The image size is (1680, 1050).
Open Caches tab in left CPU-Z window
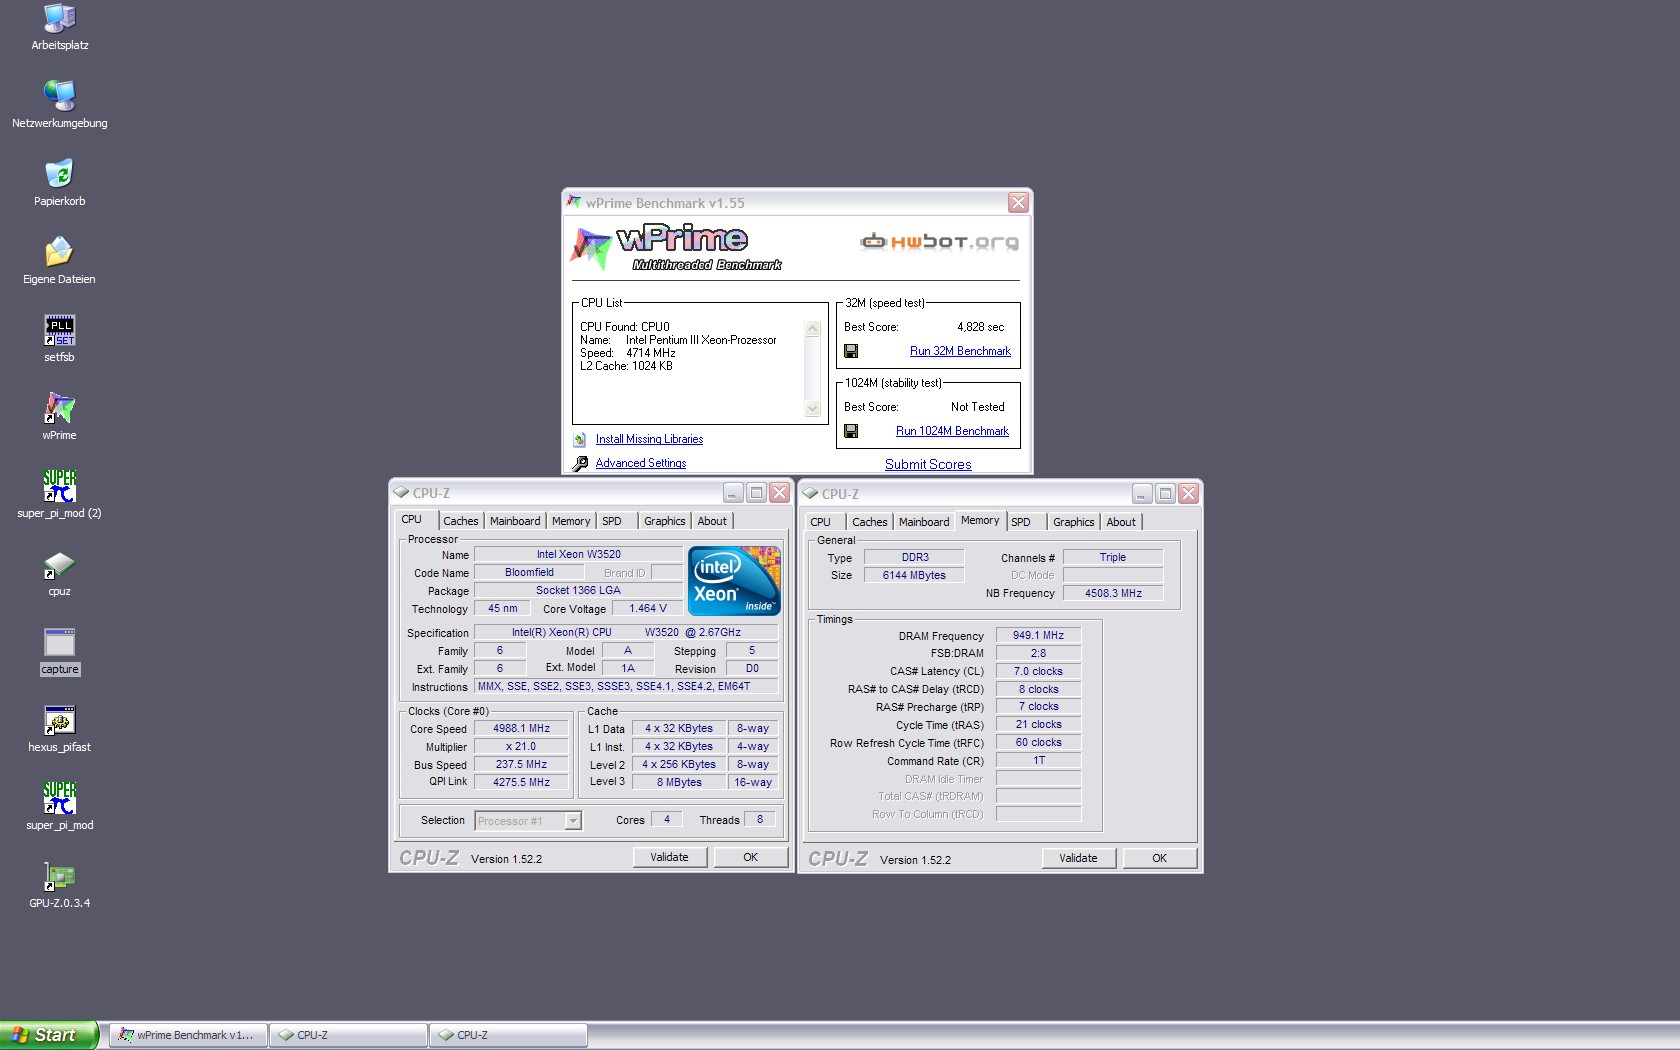pos(461,521)
